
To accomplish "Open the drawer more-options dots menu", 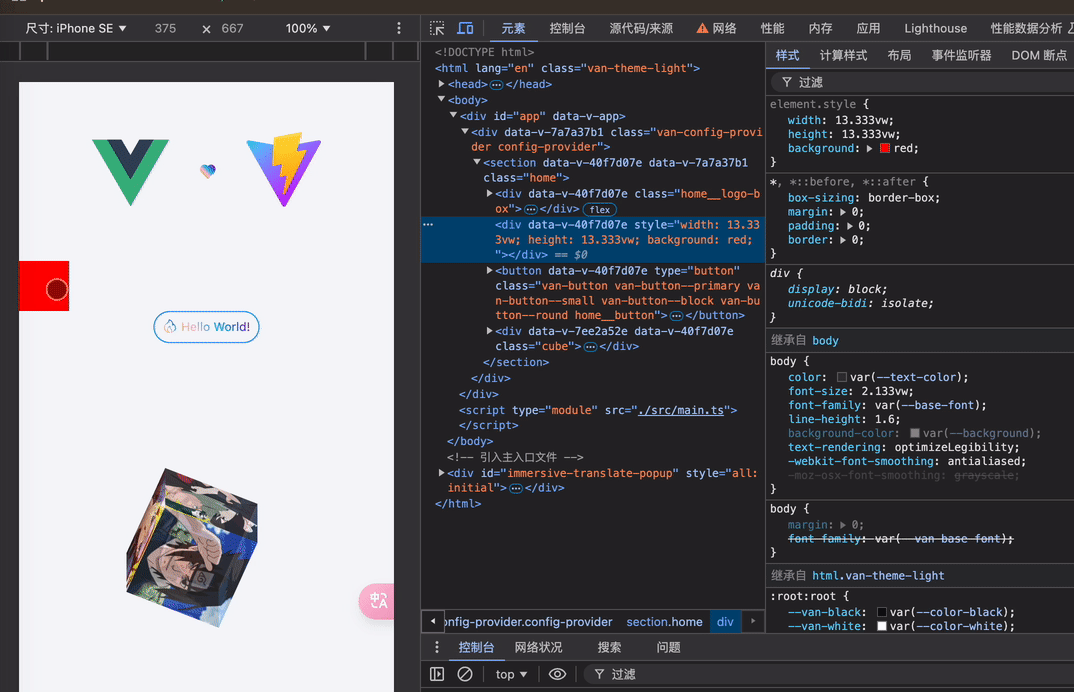I will (437, 647).
